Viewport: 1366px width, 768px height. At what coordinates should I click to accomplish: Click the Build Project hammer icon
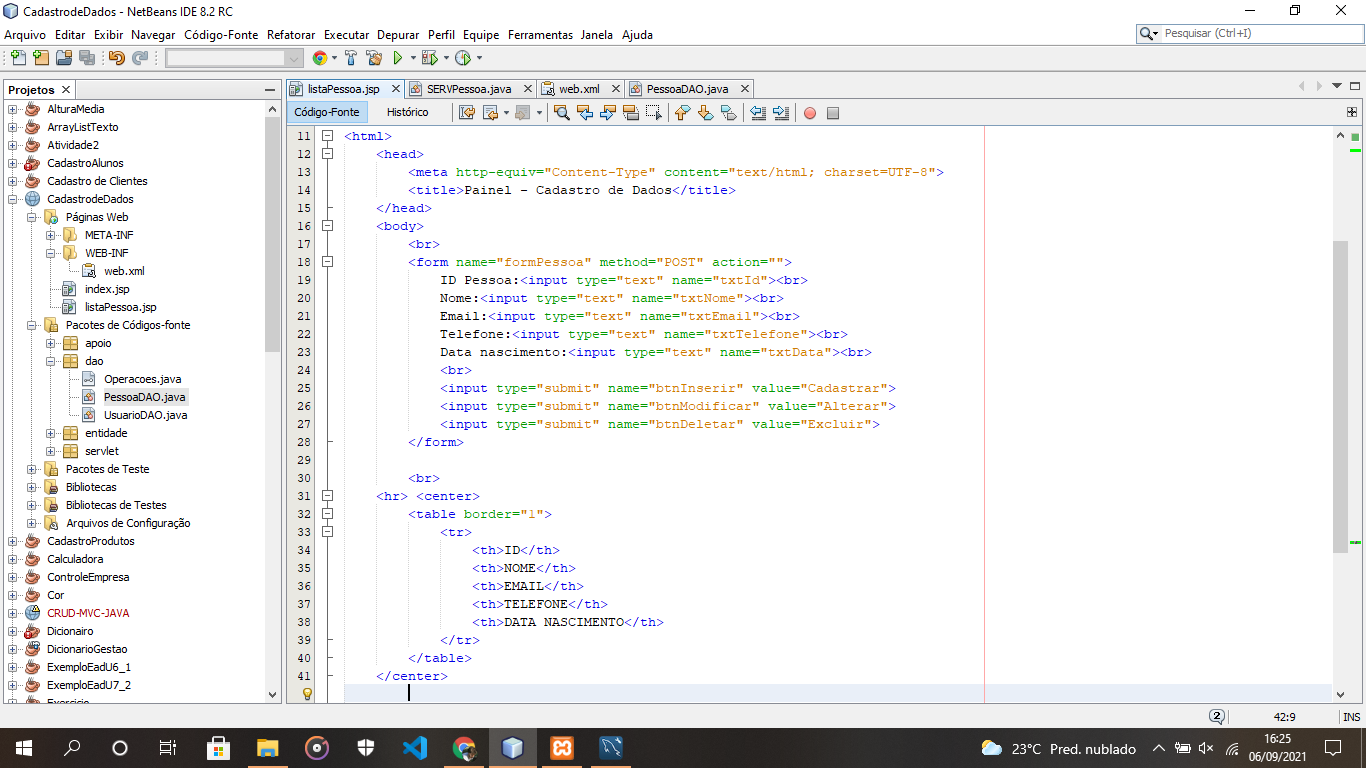pos(351,58)
